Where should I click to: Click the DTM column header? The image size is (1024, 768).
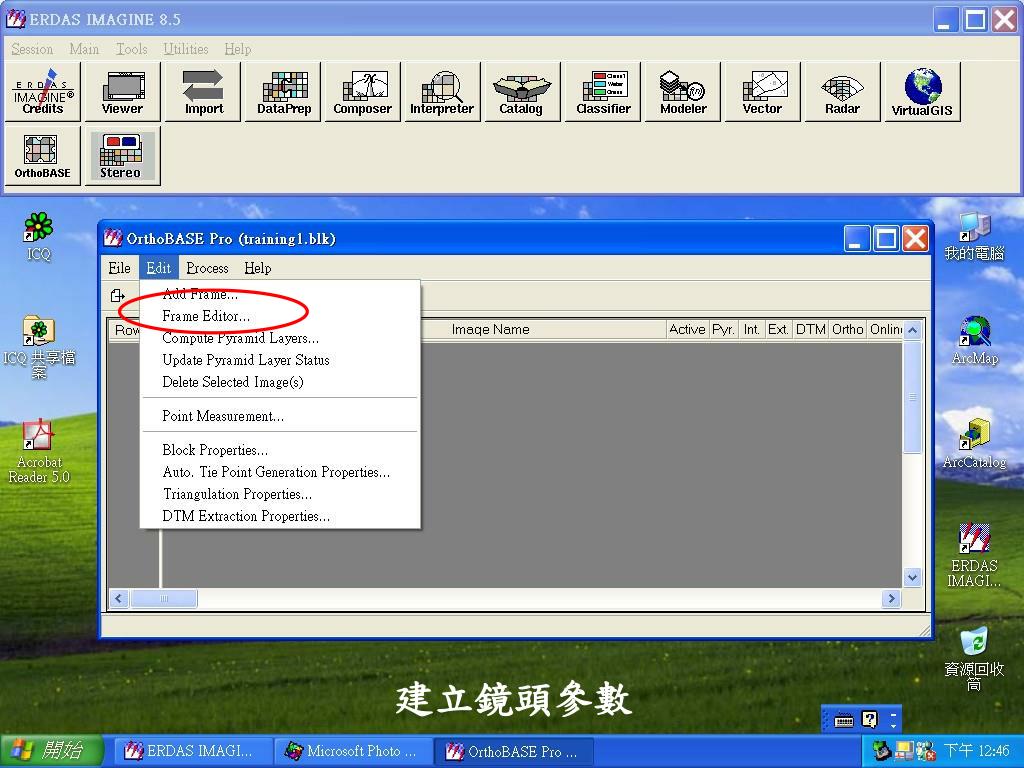click(x=810, y=330)
